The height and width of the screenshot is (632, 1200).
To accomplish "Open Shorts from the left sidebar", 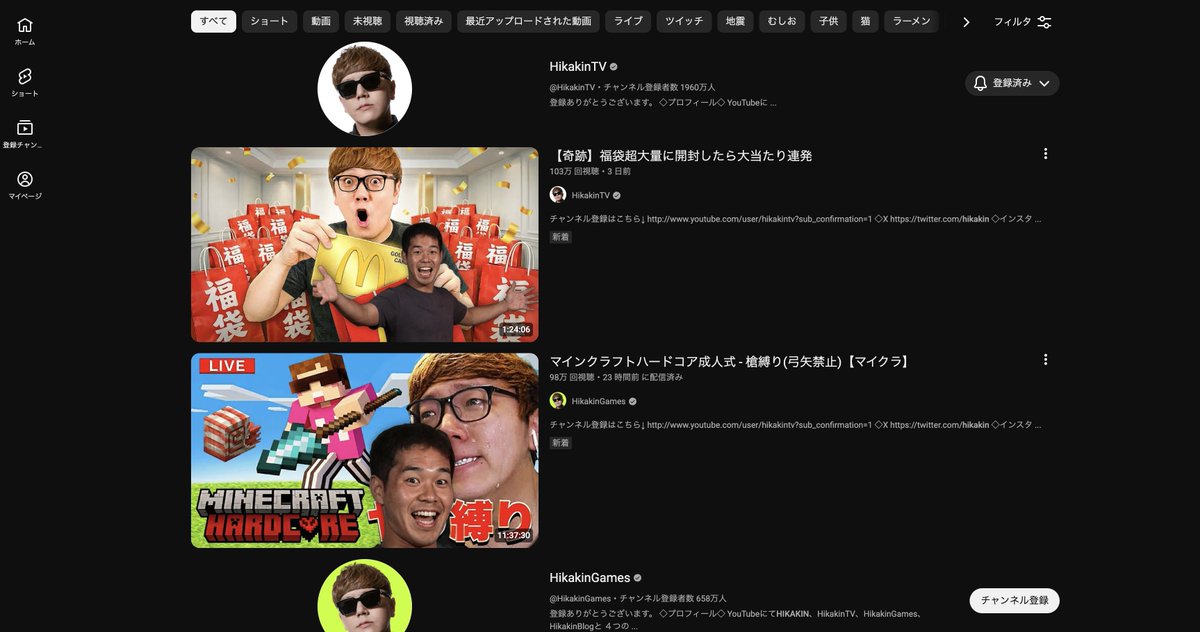I will coord(24,79).
